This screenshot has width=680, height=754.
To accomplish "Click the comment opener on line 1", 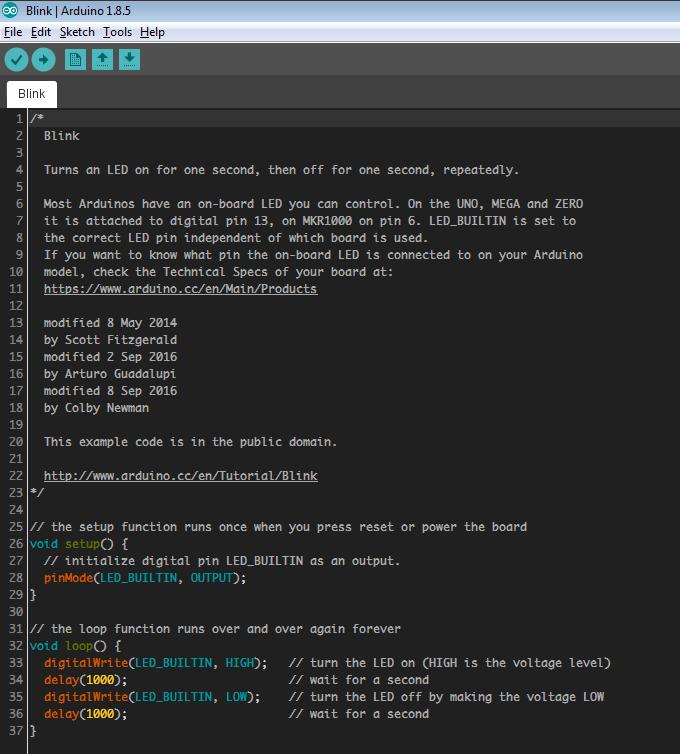I will 37,118.
